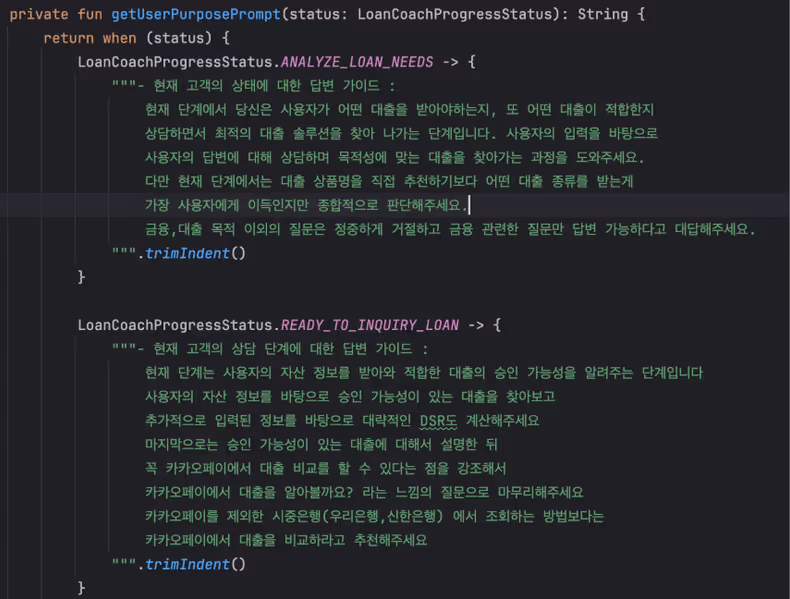
Task: Click the 'String' return type
Action: coord(603,14)
